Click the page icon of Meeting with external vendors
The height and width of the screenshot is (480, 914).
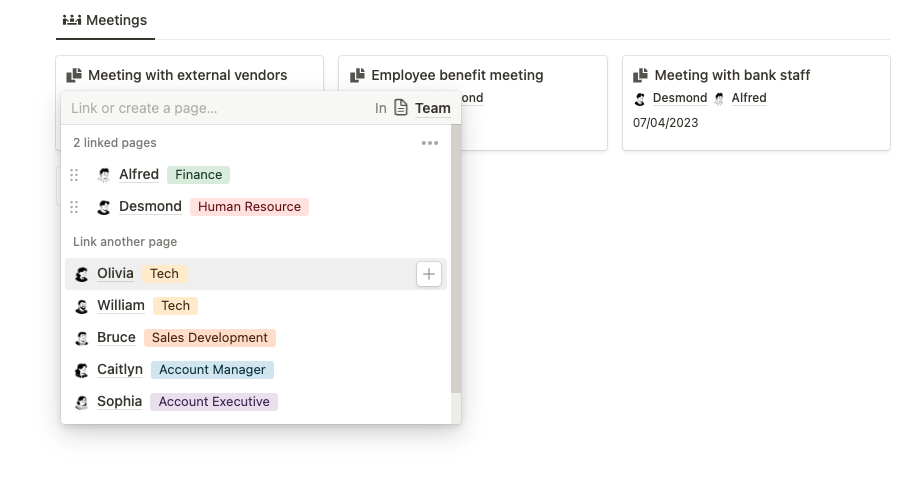(74, 75)
